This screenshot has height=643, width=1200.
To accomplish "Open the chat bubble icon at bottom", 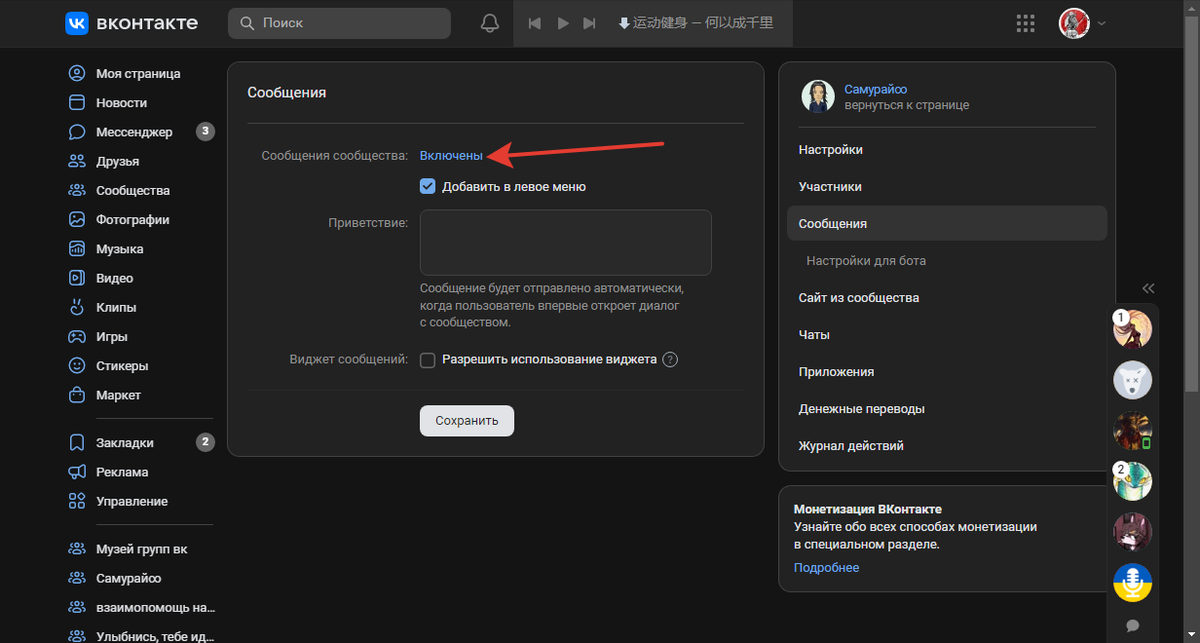I will coord(1133,625).
